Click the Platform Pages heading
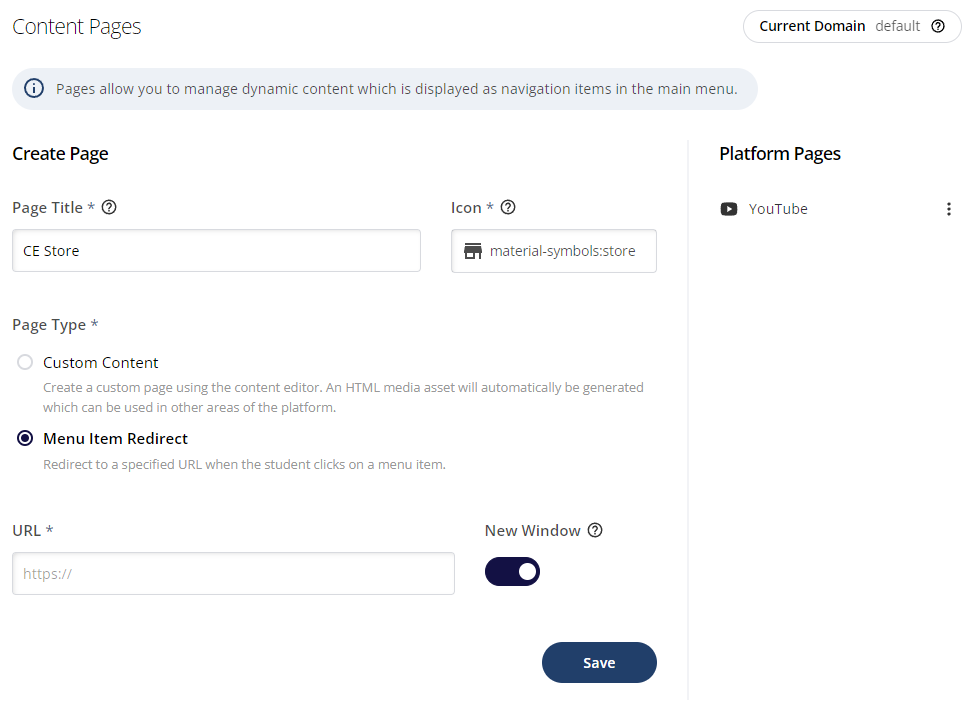 (780, 154)
